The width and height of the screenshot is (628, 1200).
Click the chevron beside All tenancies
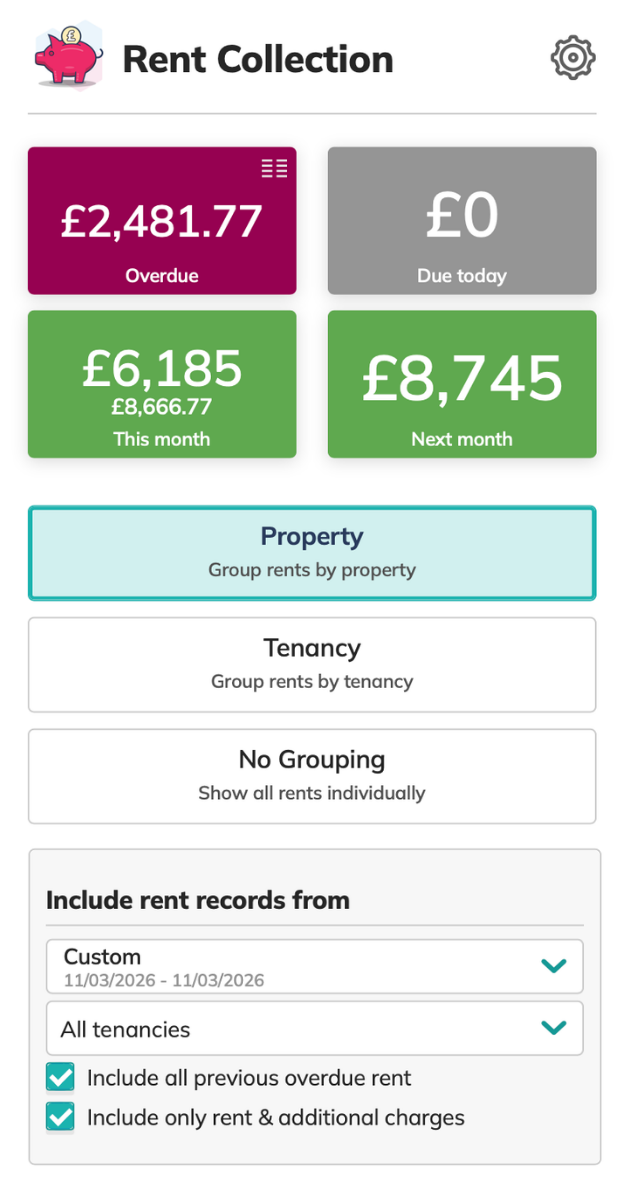[x=553, y=1028]
